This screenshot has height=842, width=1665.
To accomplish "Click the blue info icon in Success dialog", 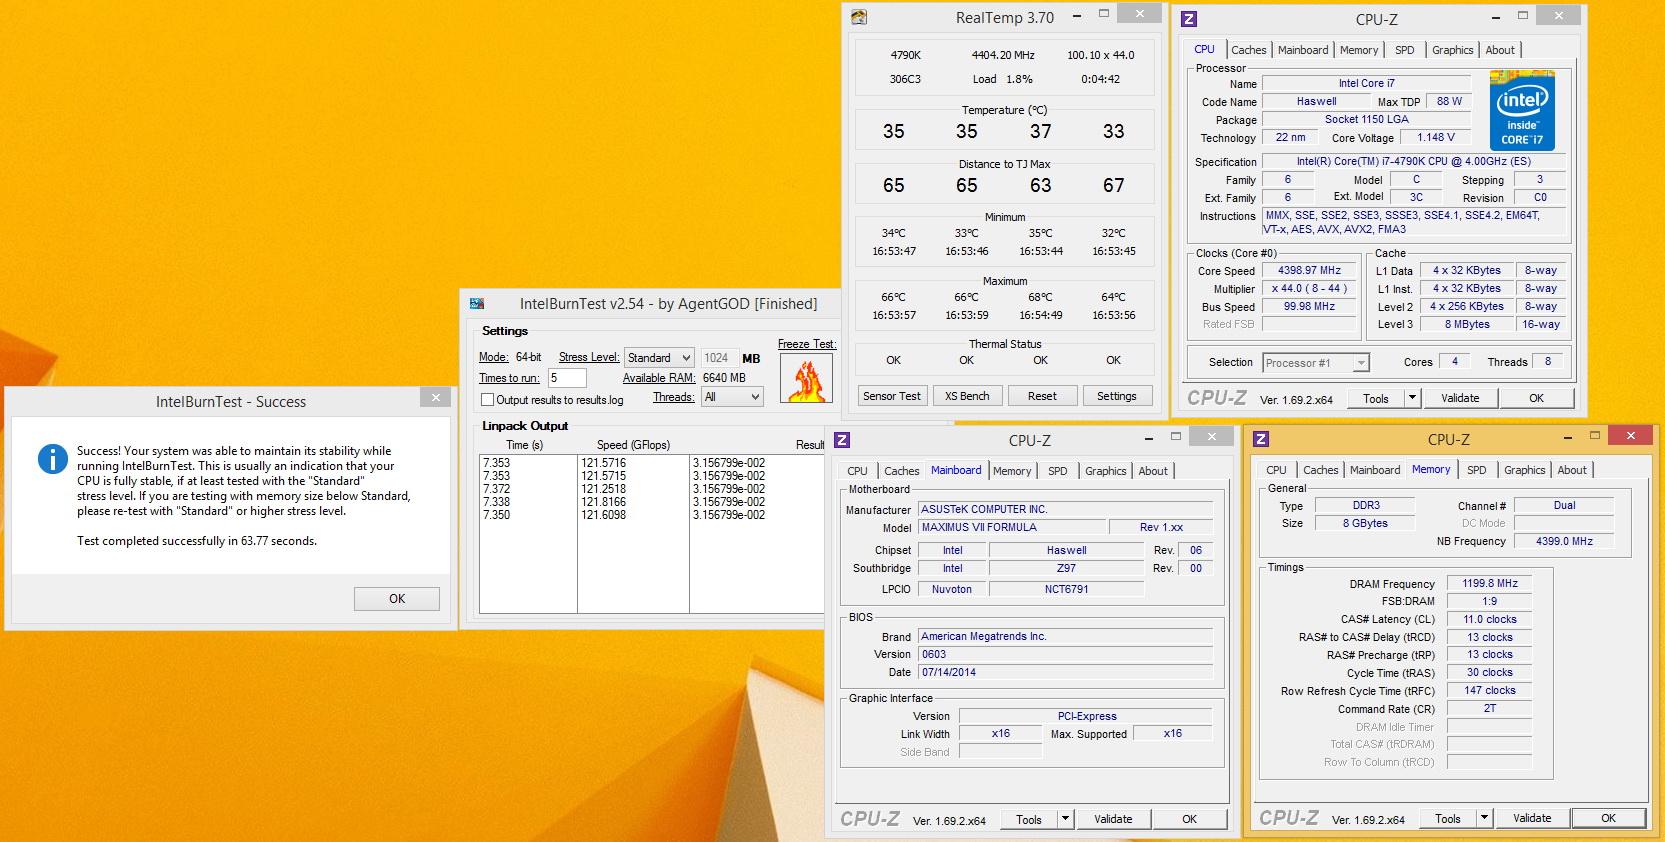I will coord(52,459).
